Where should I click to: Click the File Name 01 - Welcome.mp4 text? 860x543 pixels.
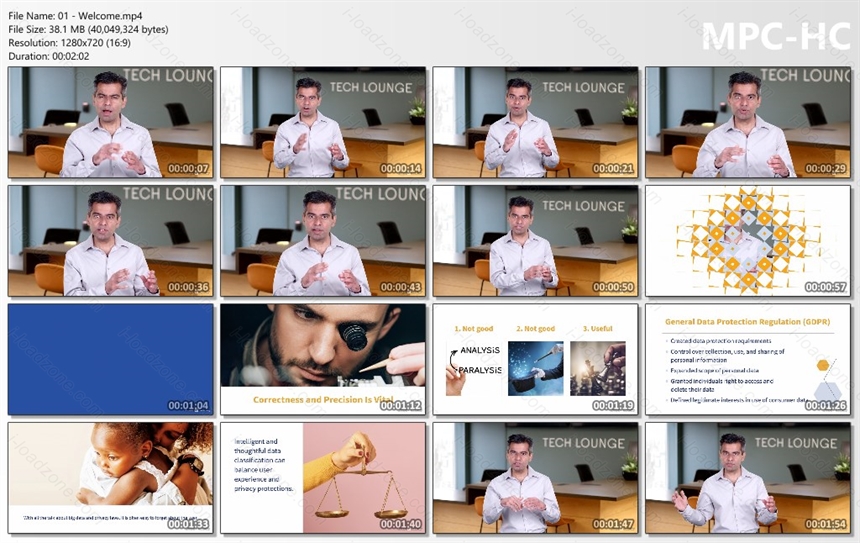75,16
